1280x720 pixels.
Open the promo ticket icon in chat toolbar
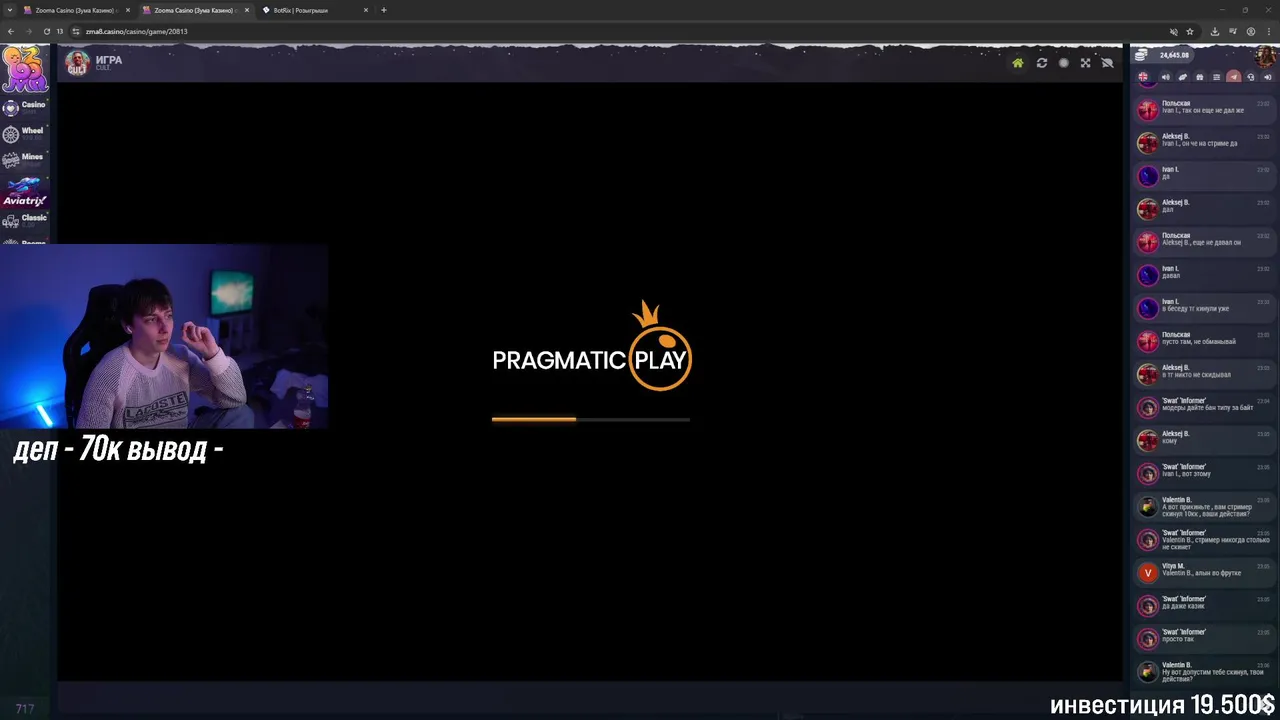(x=1182, y=77)
